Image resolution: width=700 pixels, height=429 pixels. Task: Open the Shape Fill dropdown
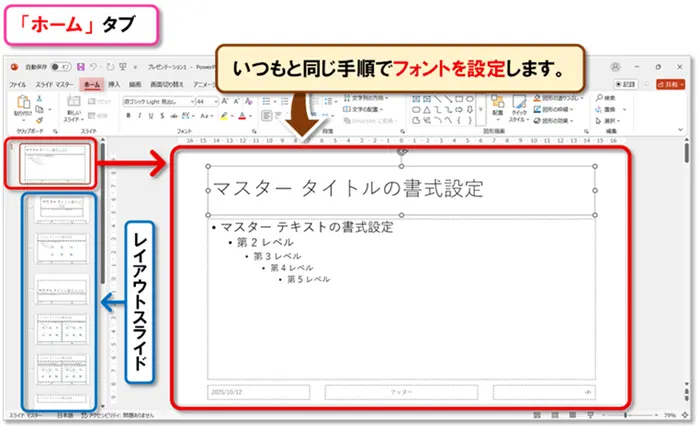pos(558,98)
